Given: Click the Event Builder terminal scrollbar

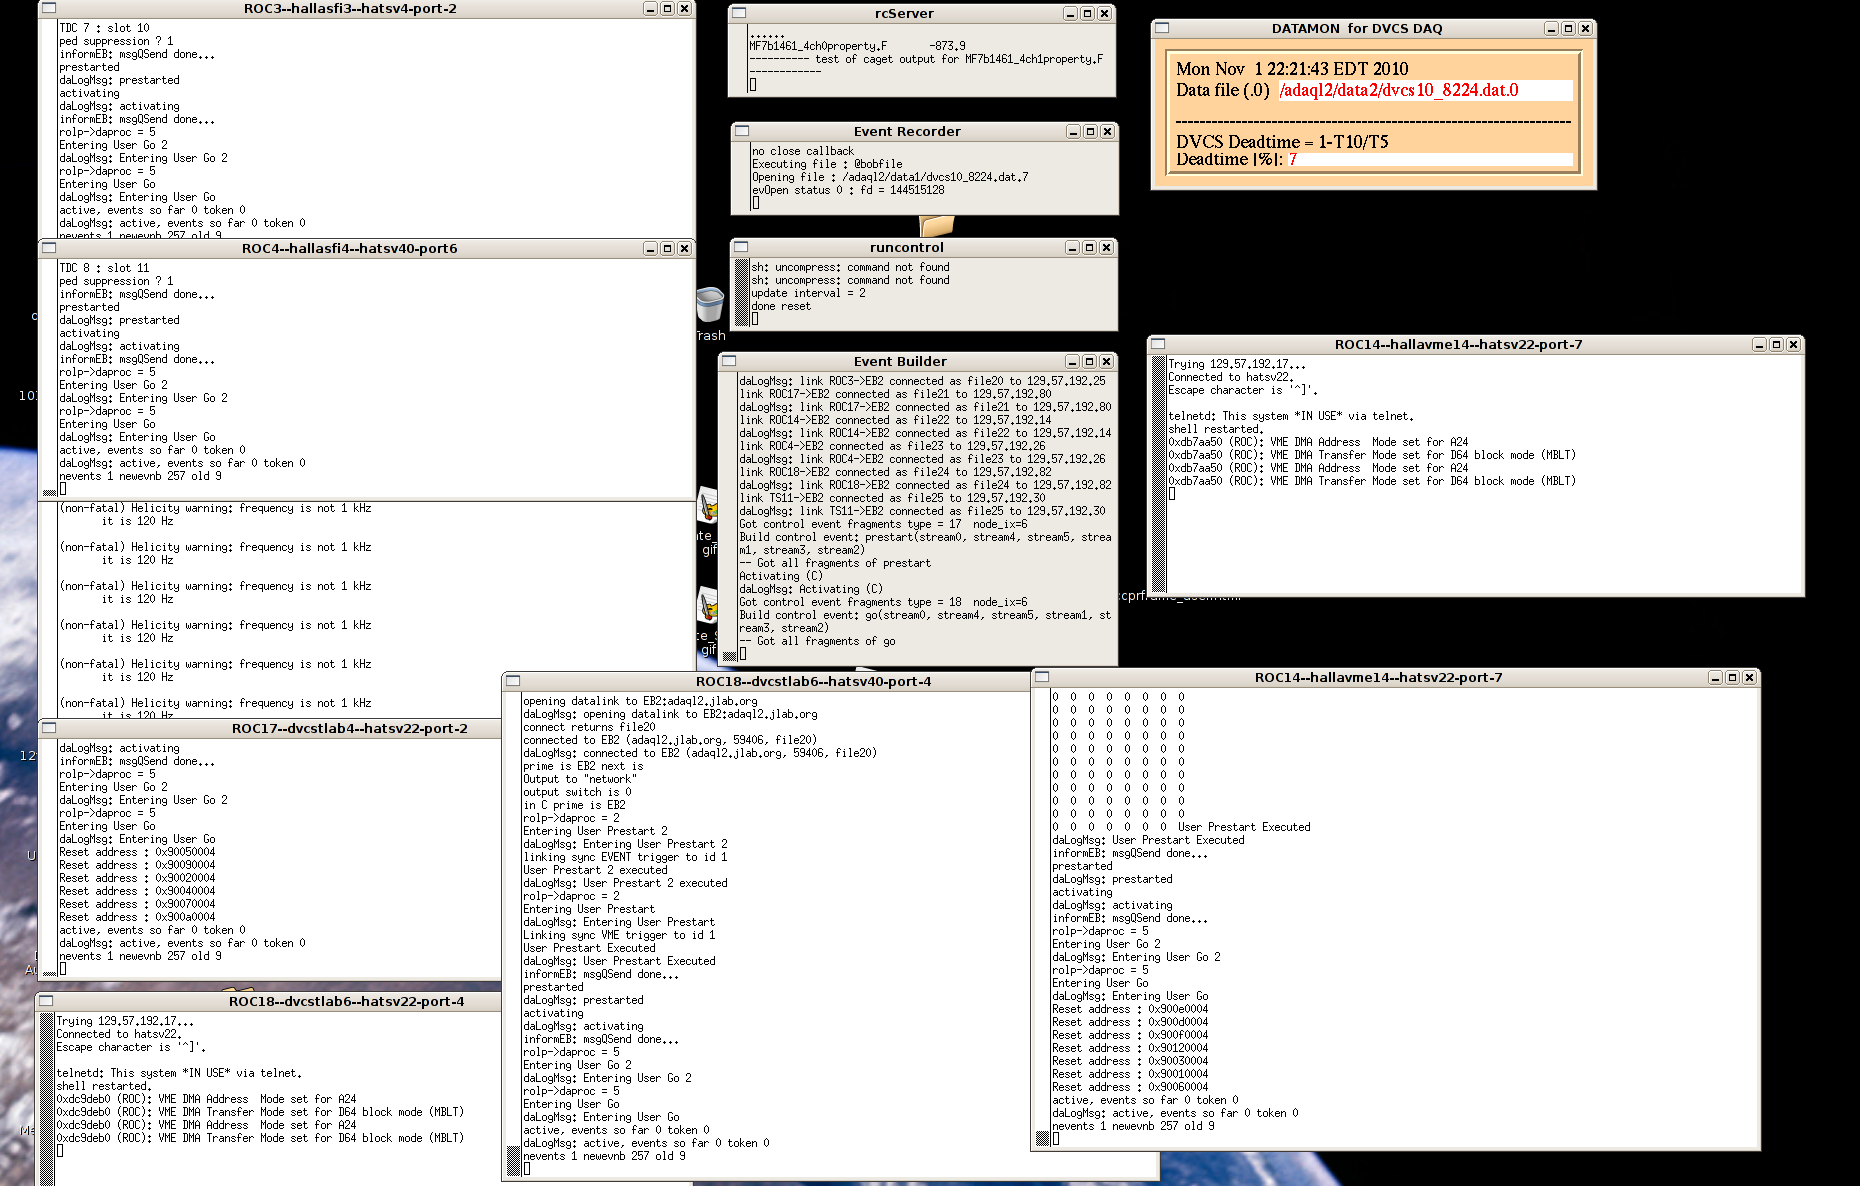Looking at the screenshot, I should point(730,517).
